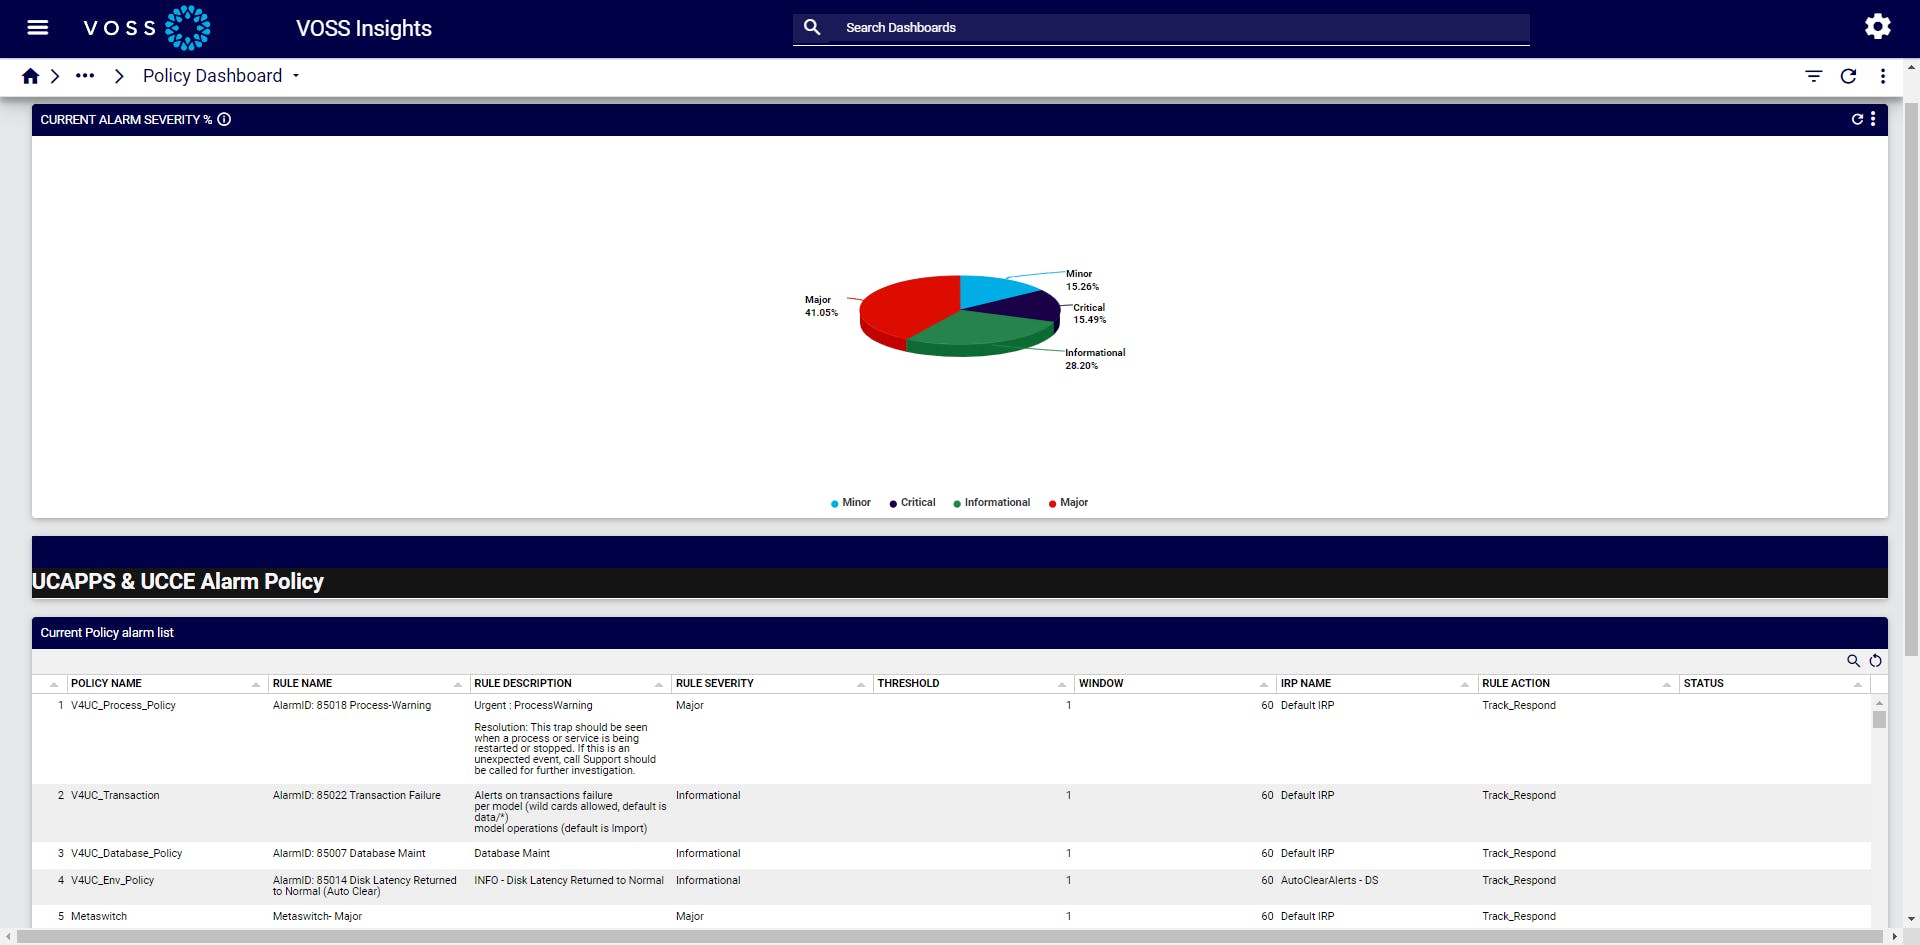Toggle Major in the chart legend
The width and height of the screenshot is (1920, 945).
point(1068,503)
